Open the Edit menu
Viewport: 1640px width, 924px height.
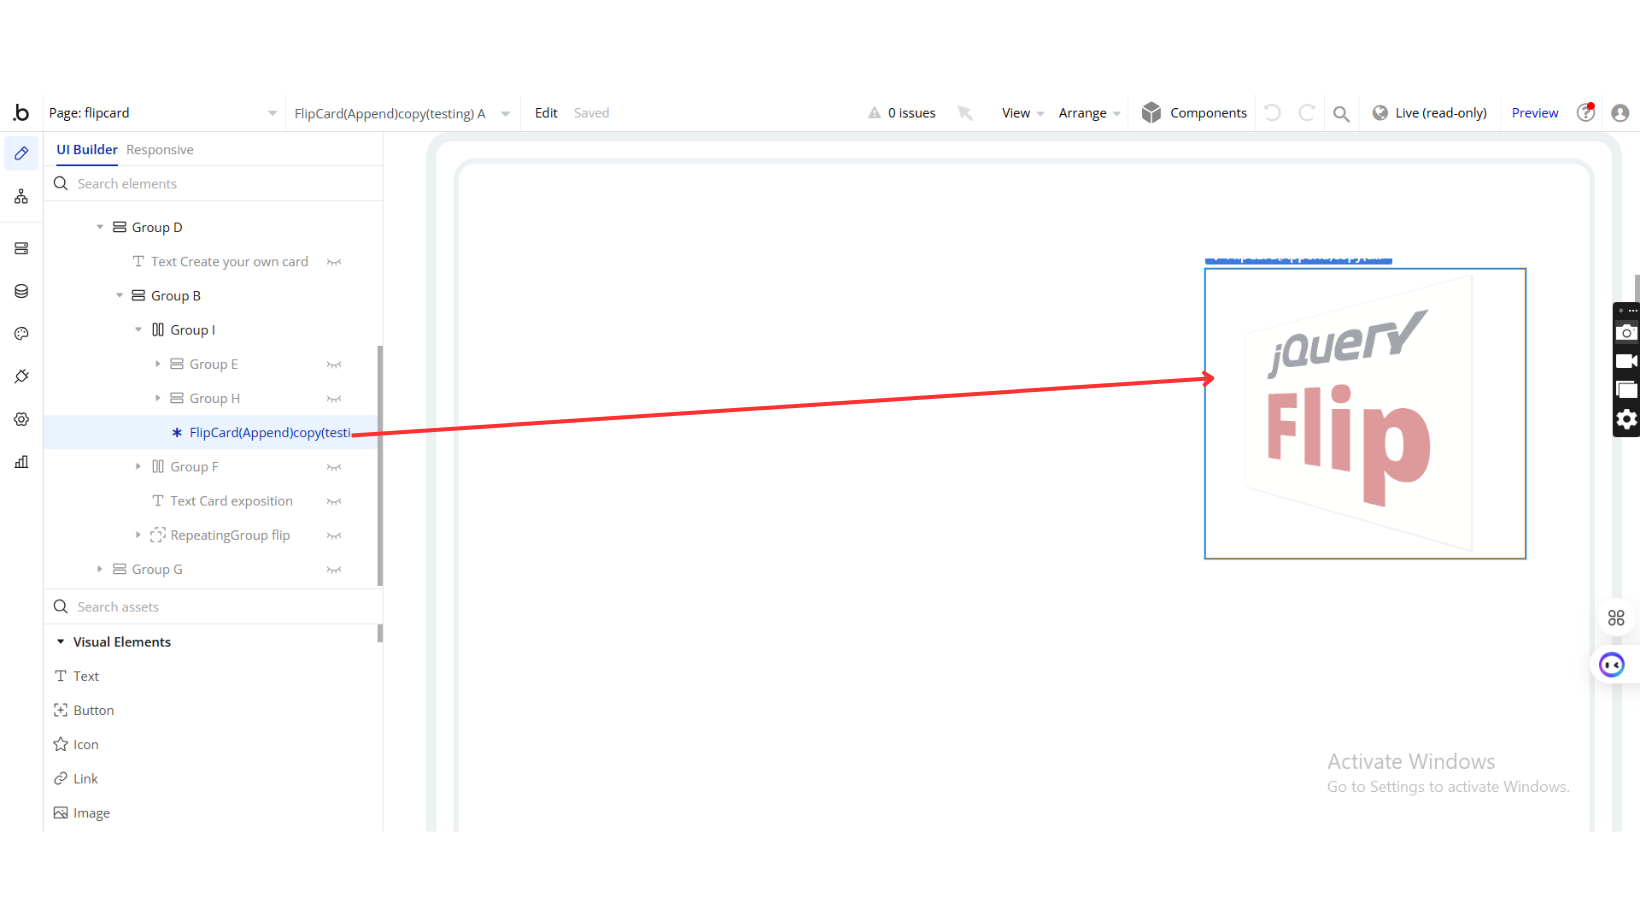(x=546, y=113)
